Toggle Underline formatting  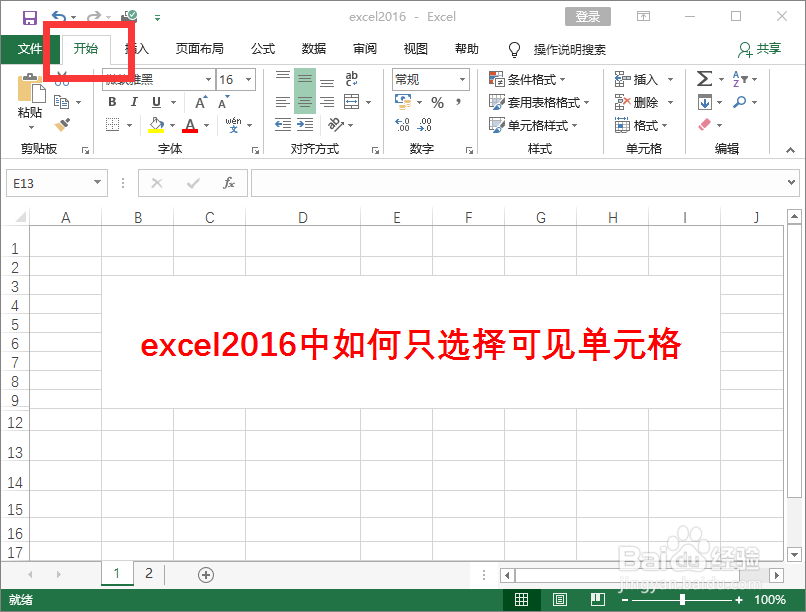coord(156,102)
